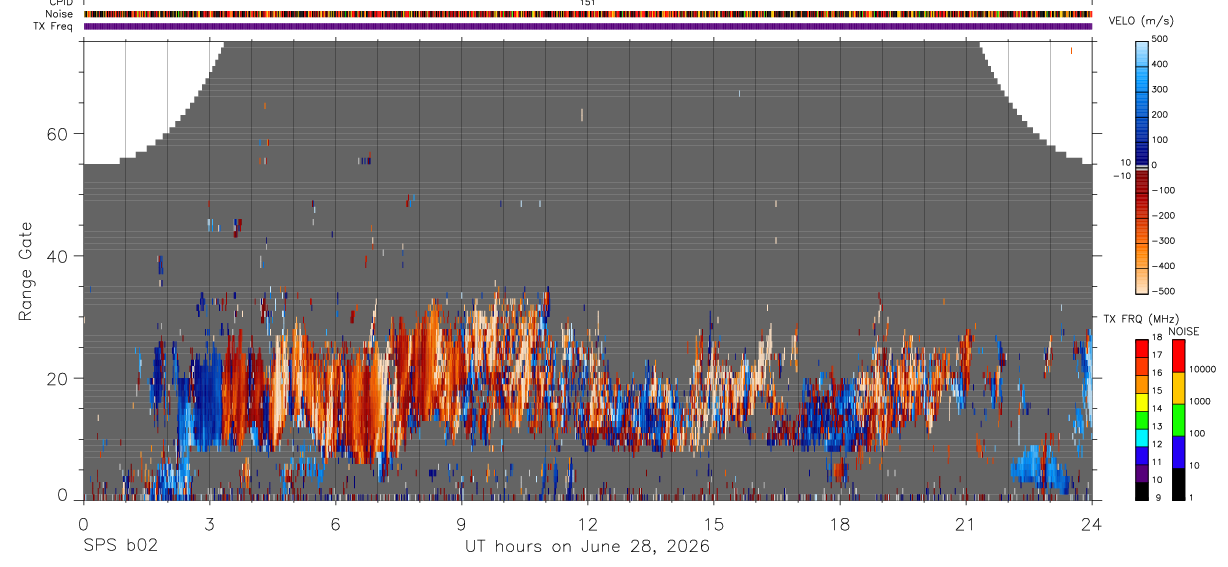Click the purple TX Freq strip

[x=588, y=26]
